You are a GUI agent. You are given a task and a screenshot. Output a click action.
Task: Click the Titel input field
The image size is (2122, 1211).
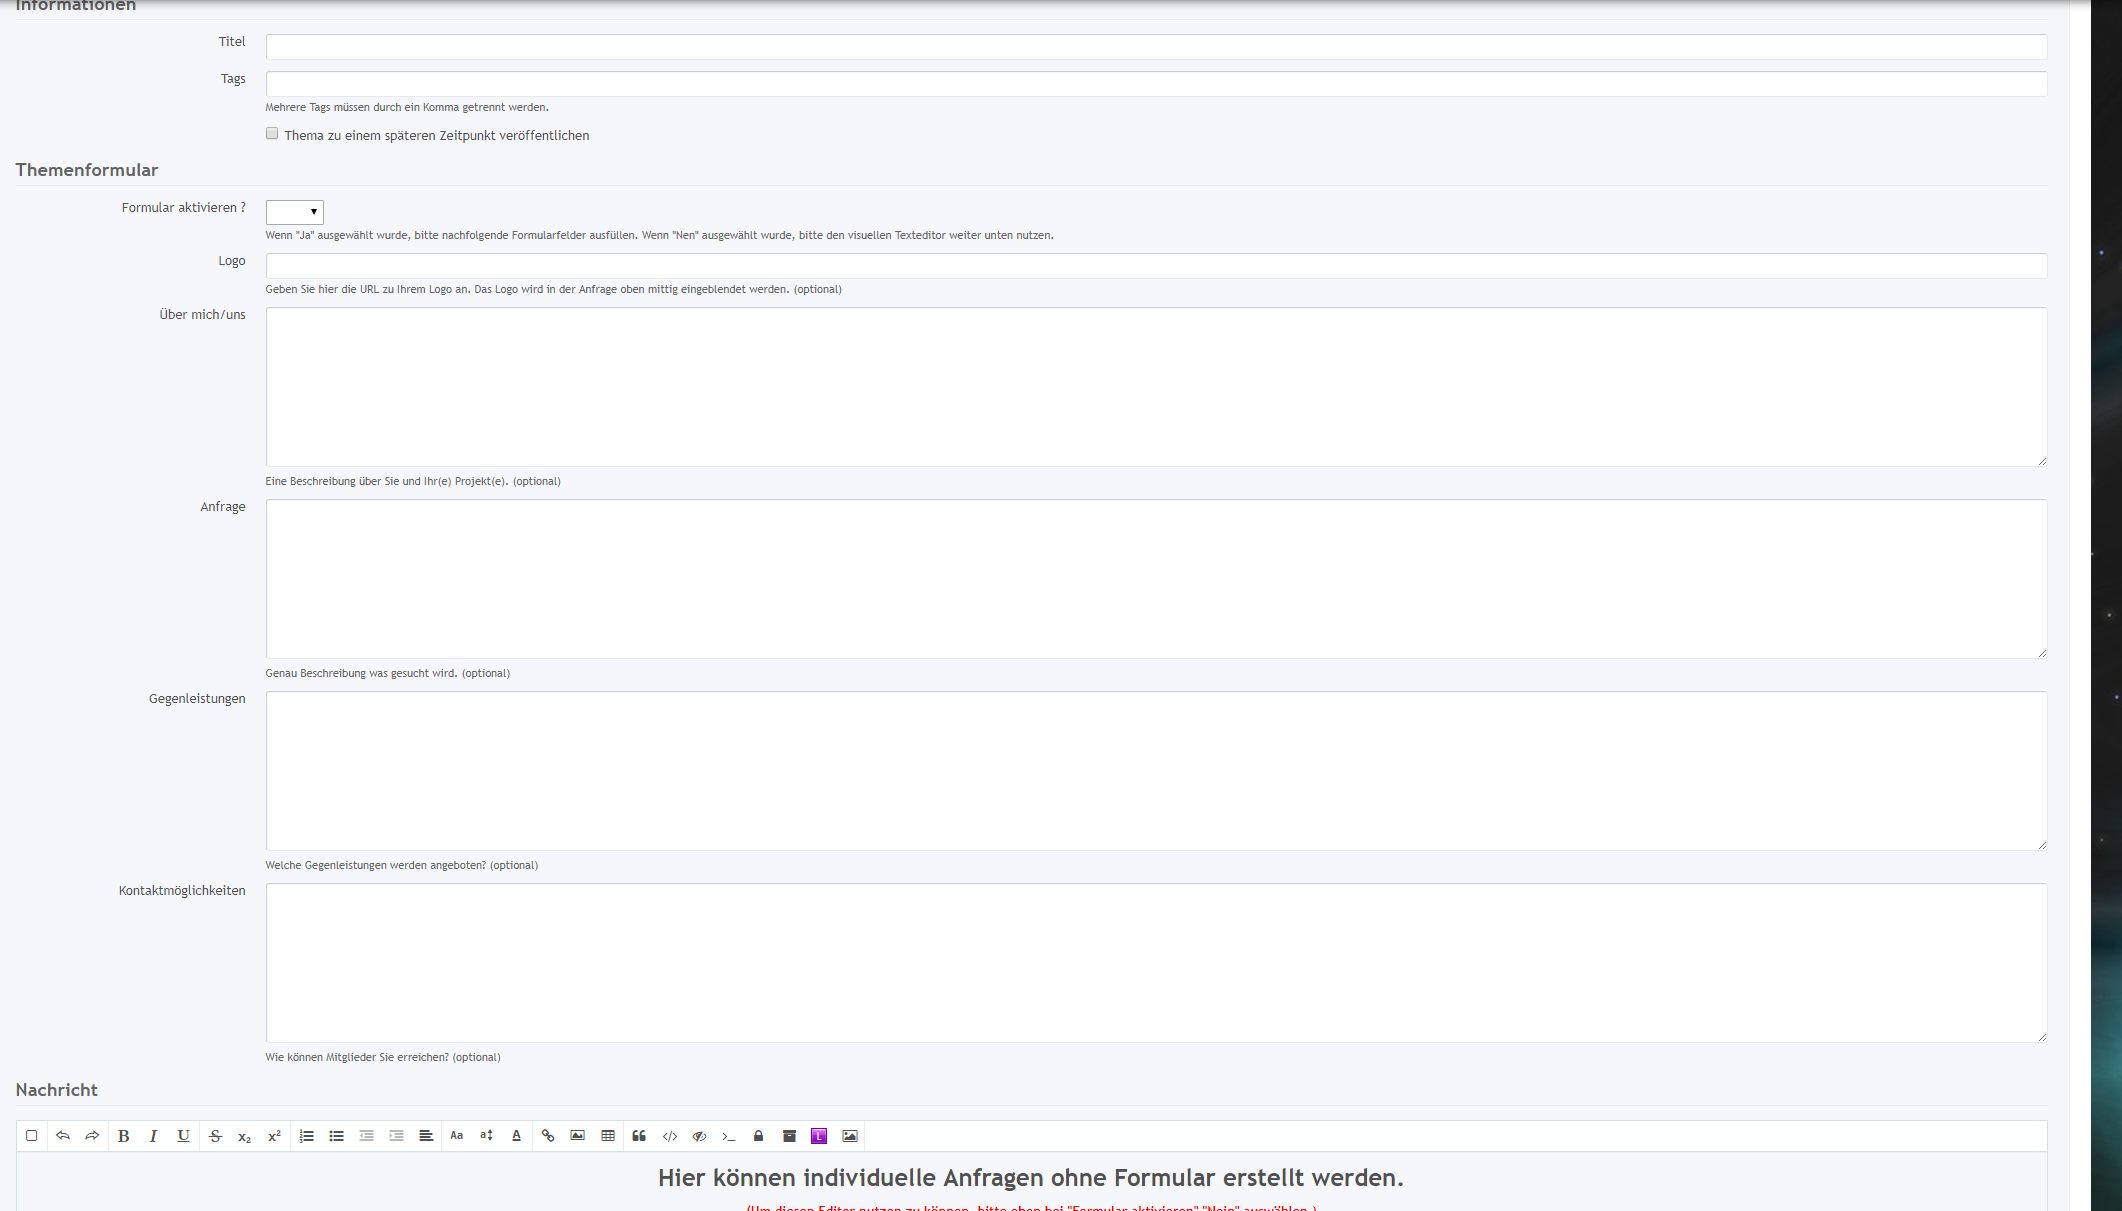(1156, 47)
